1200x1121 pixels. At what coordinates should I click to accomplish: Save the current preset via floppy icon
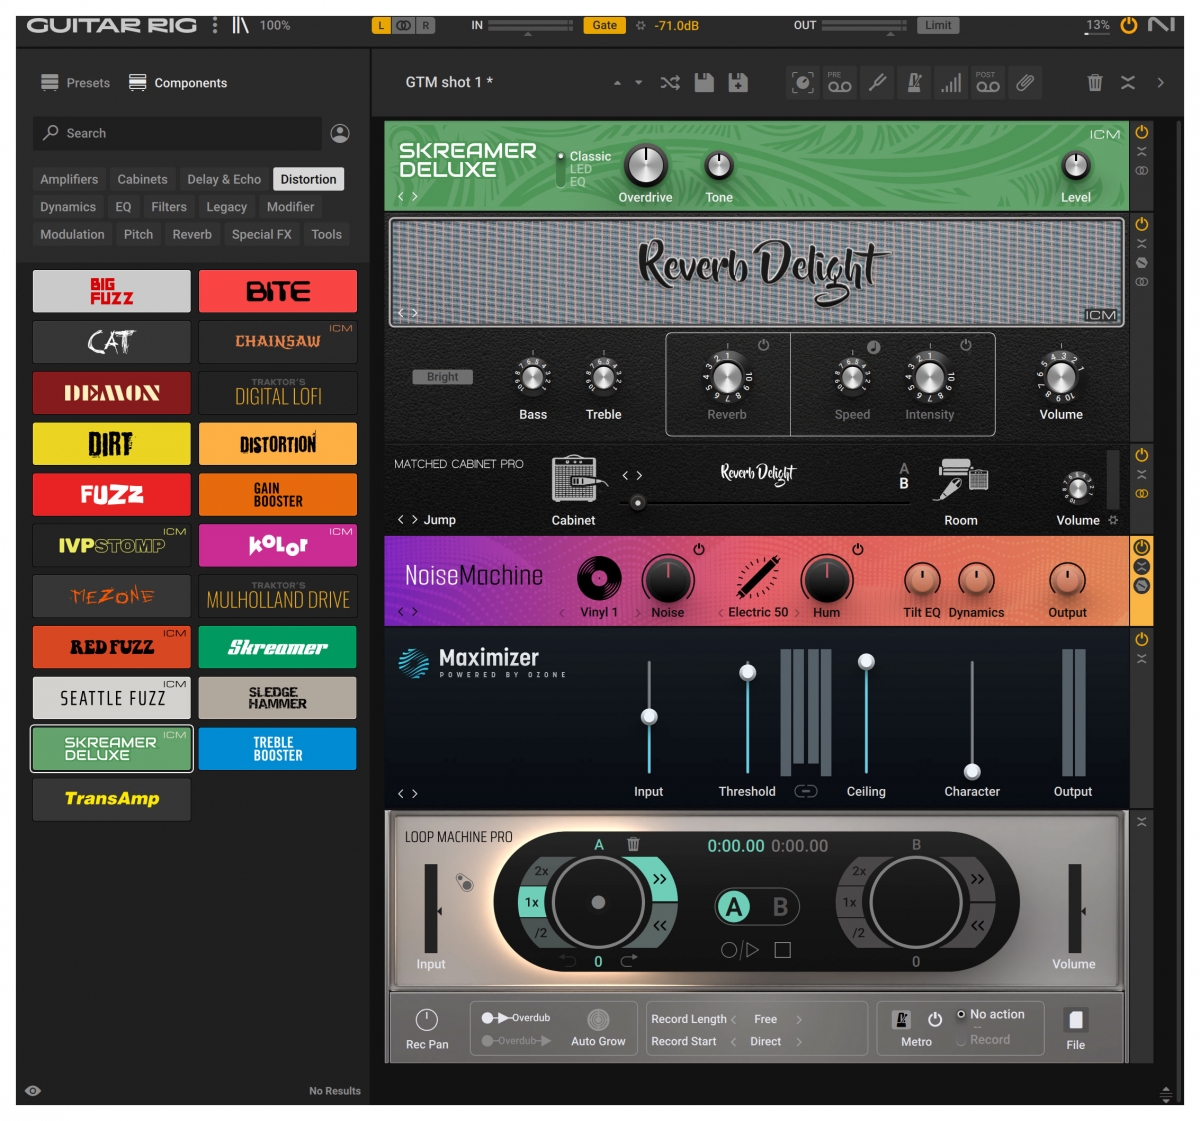tap(704, 83)
